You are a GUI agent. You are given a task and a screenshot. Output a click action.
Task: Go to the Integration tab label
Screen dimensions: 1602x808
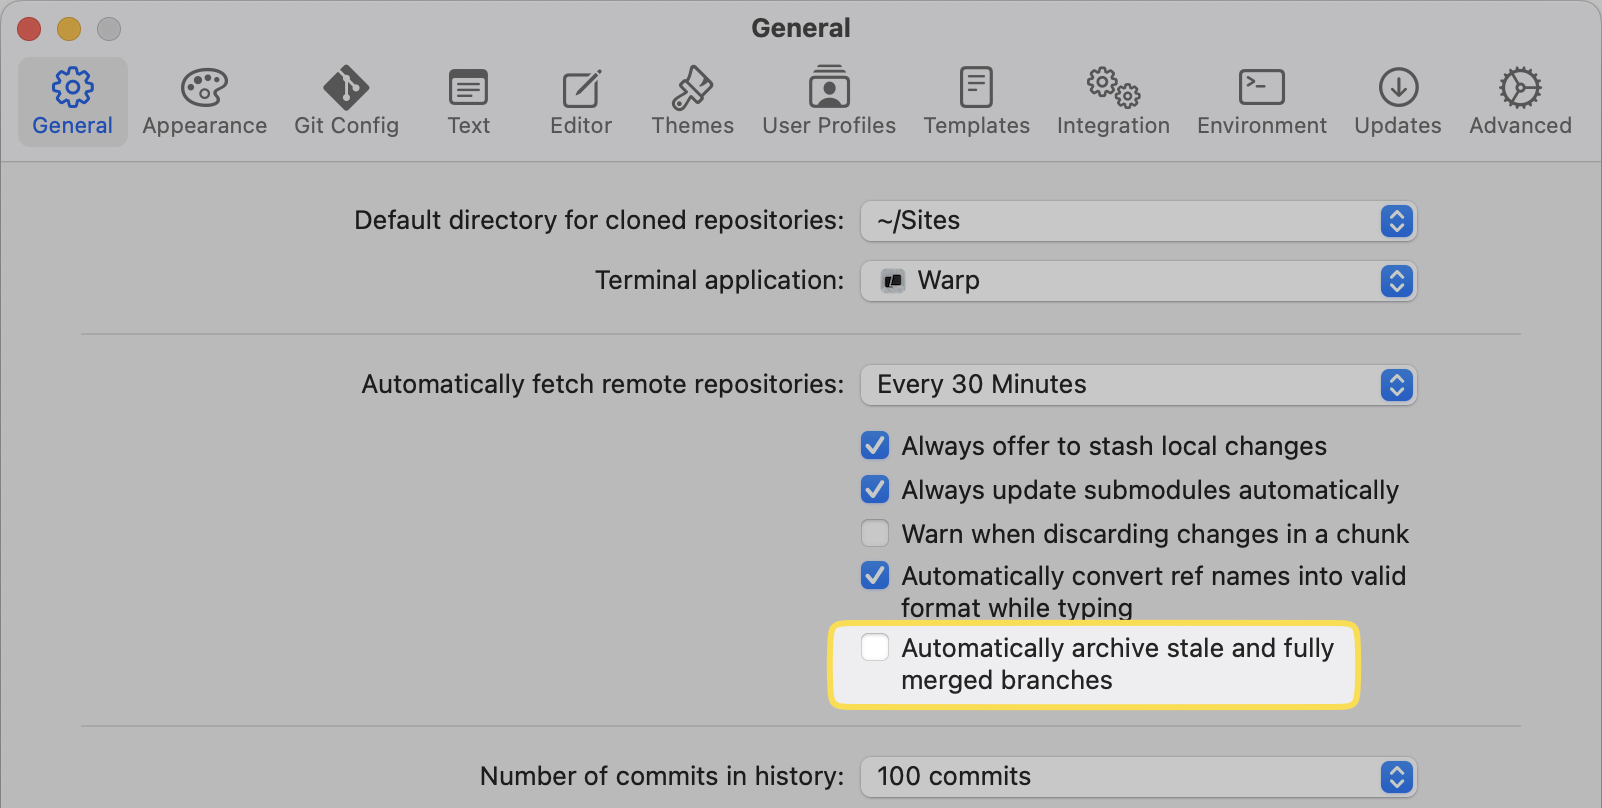[1113, 126]
